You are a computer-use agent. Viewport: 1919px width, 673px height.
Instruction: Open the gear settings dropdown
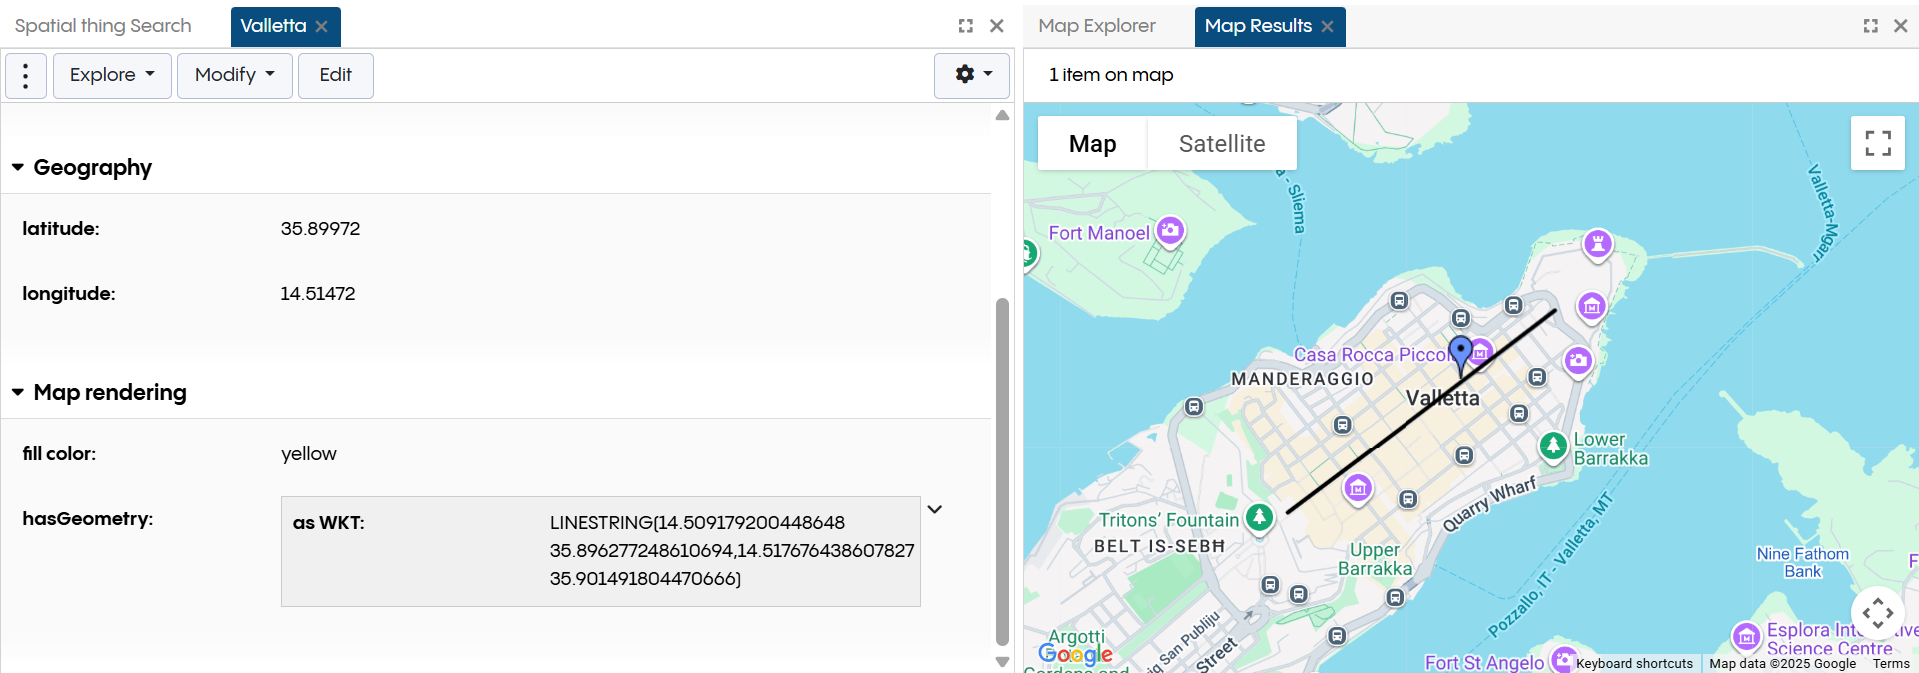tap(972, 75)
